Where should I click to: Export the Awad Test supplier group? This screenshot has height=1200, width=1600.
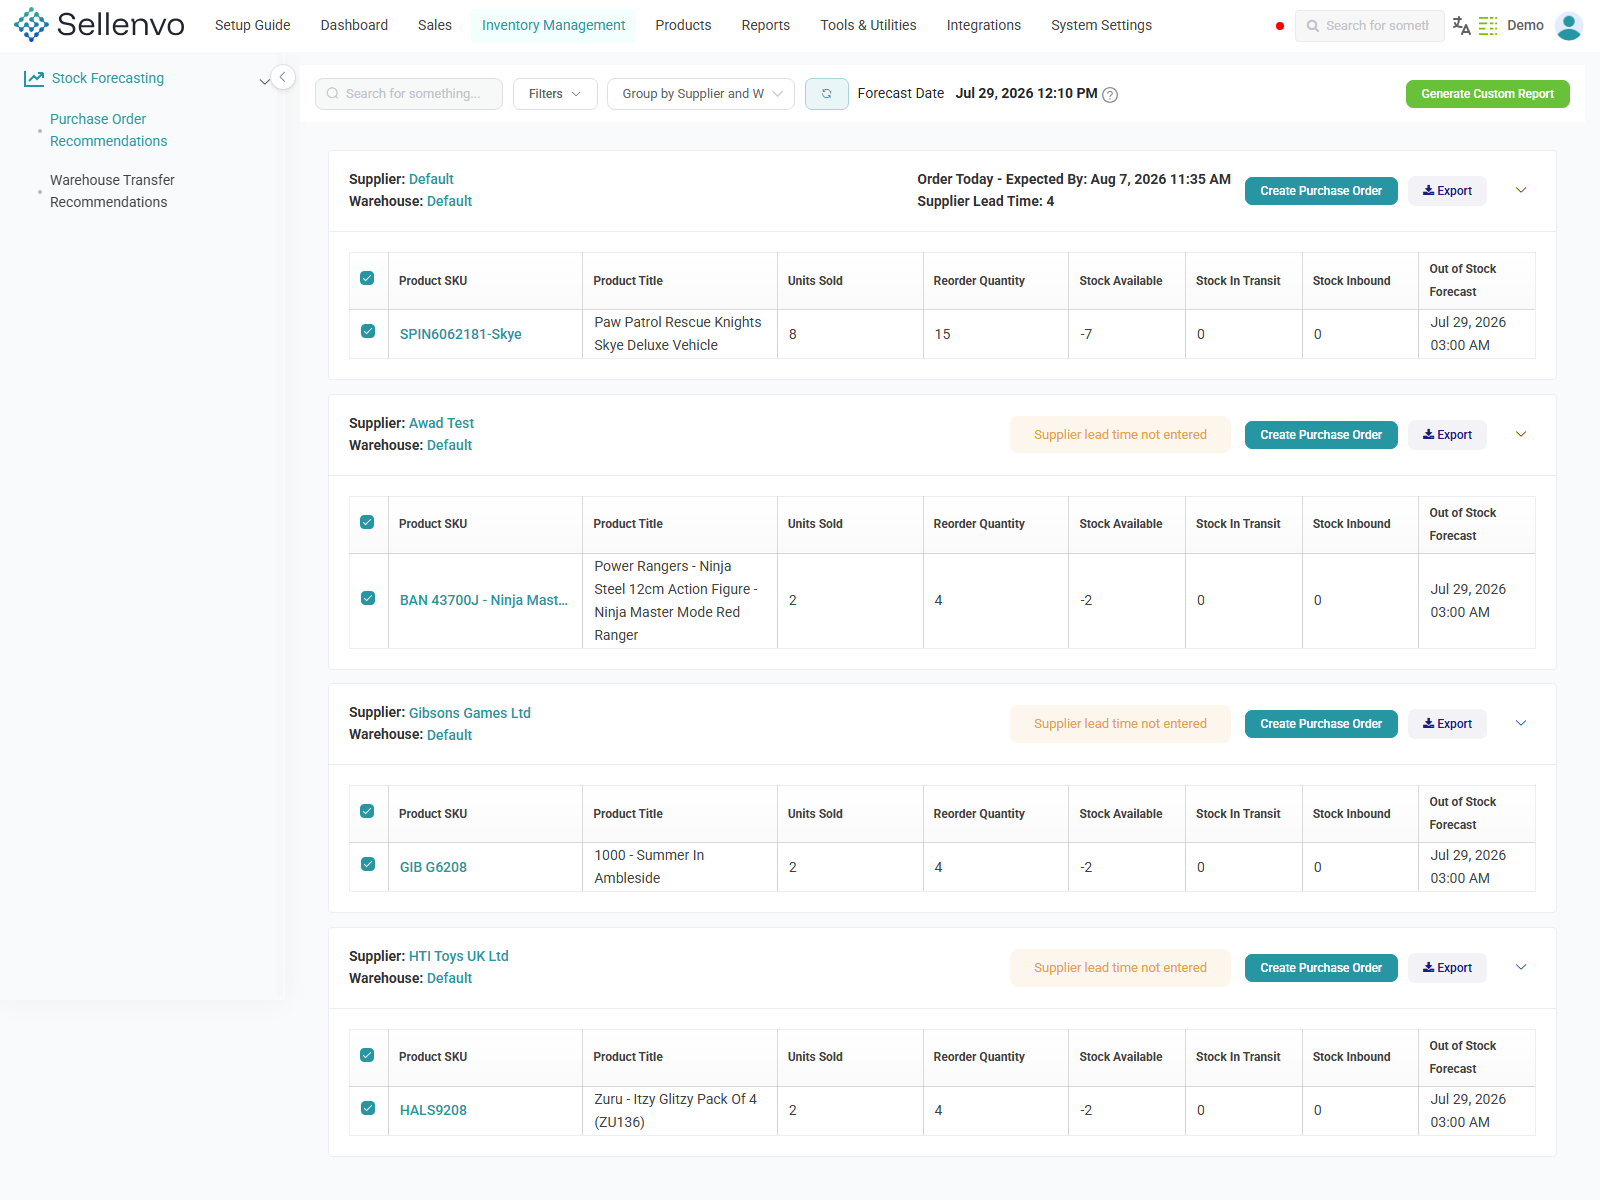(x=1447, y=435)
